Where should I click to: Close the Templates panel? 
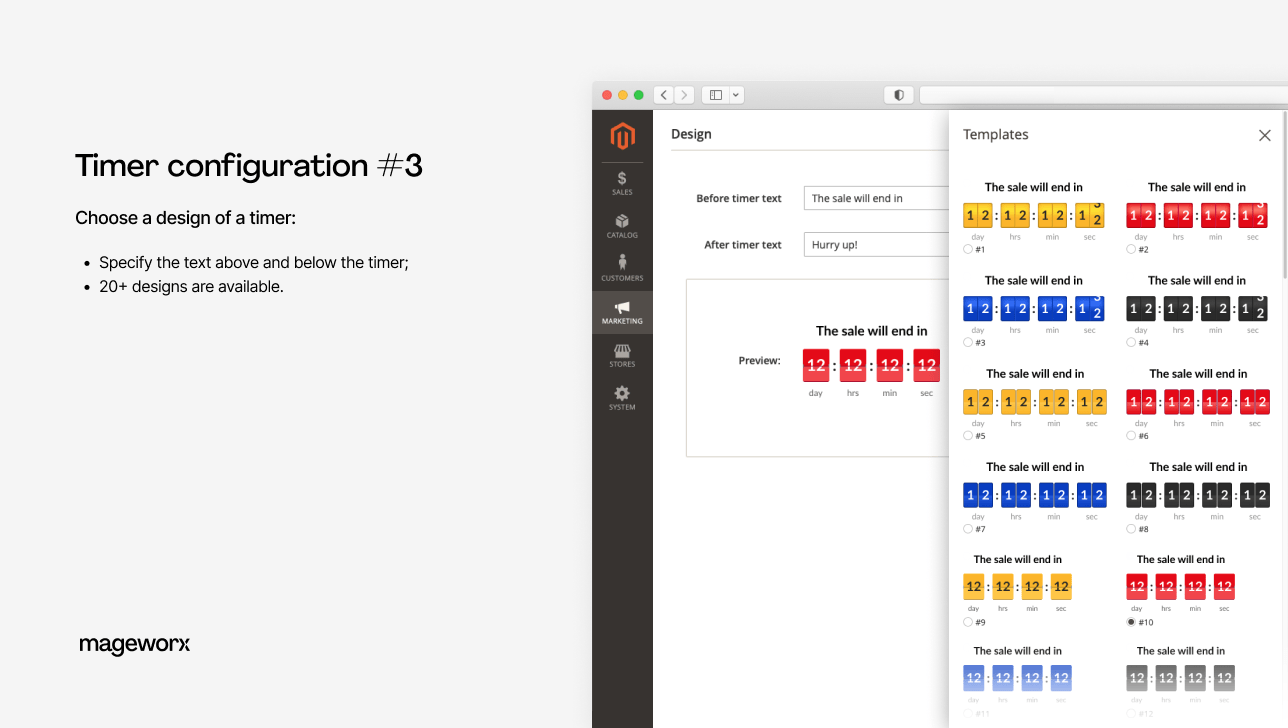coord(1264,135)
